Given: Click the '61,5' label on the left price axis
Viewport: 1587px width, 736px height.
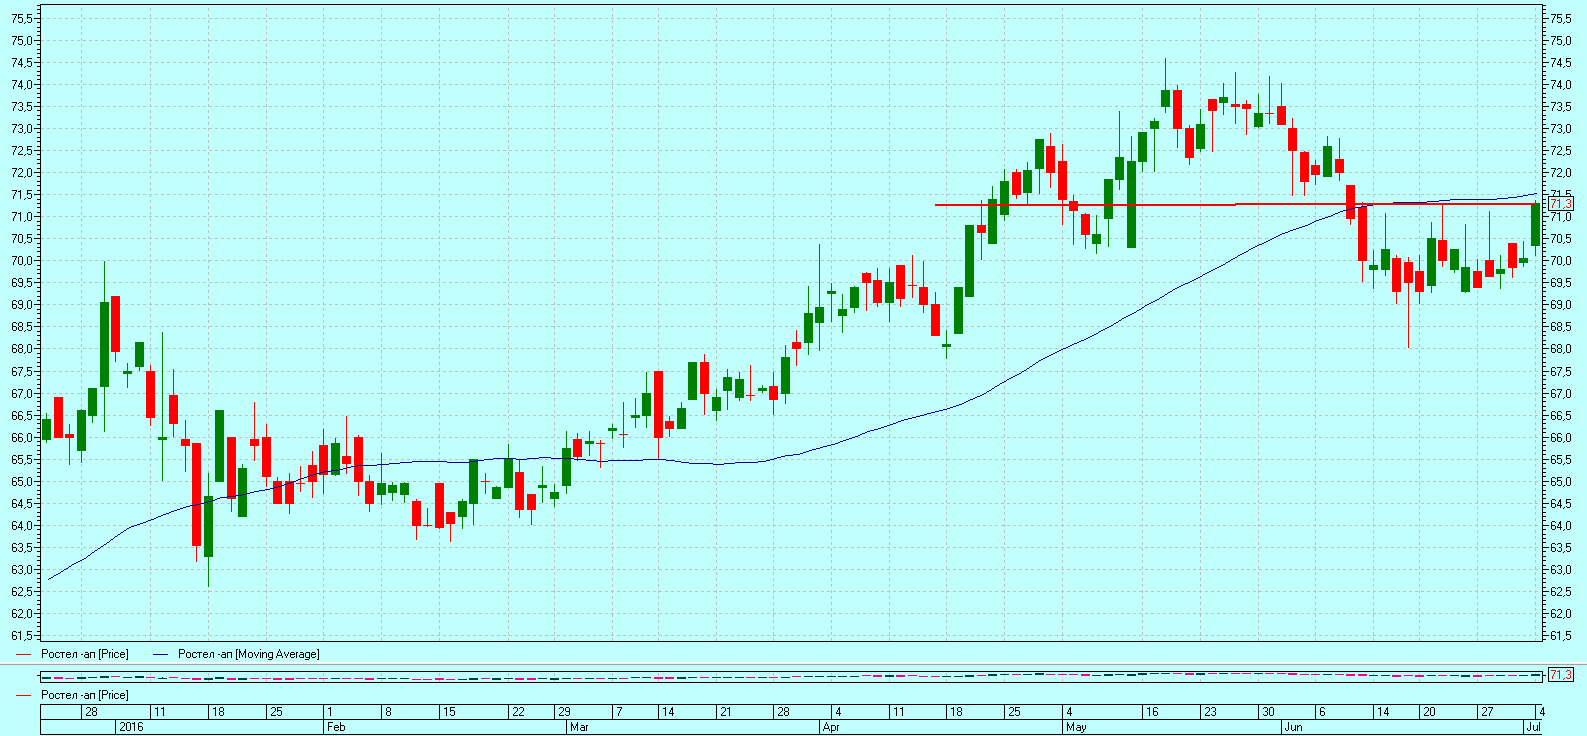Looking at the screenshot, I should coord(22,636).
